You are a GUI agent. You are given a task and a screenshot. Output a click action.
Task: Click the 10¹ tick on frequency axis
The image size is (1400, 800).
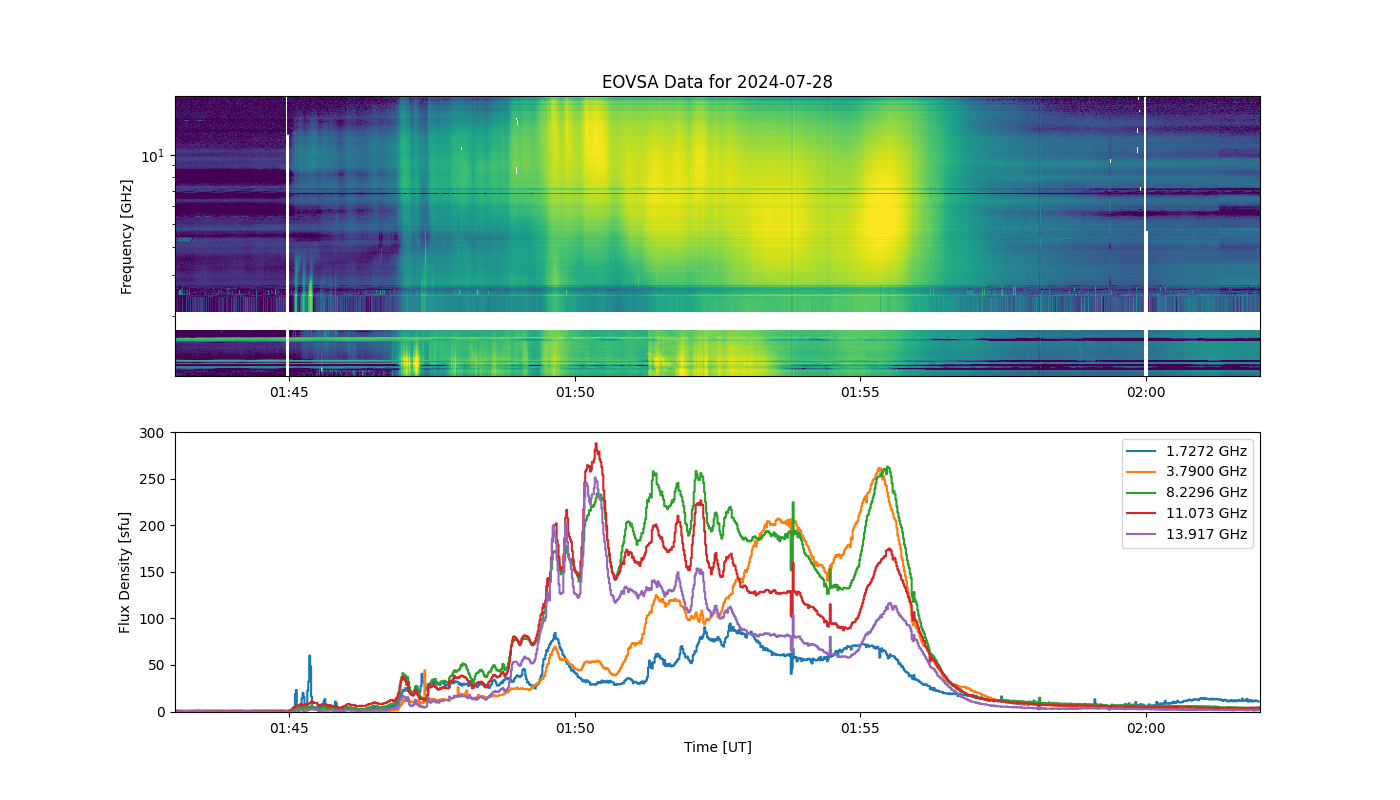click(x=152, y=156)
